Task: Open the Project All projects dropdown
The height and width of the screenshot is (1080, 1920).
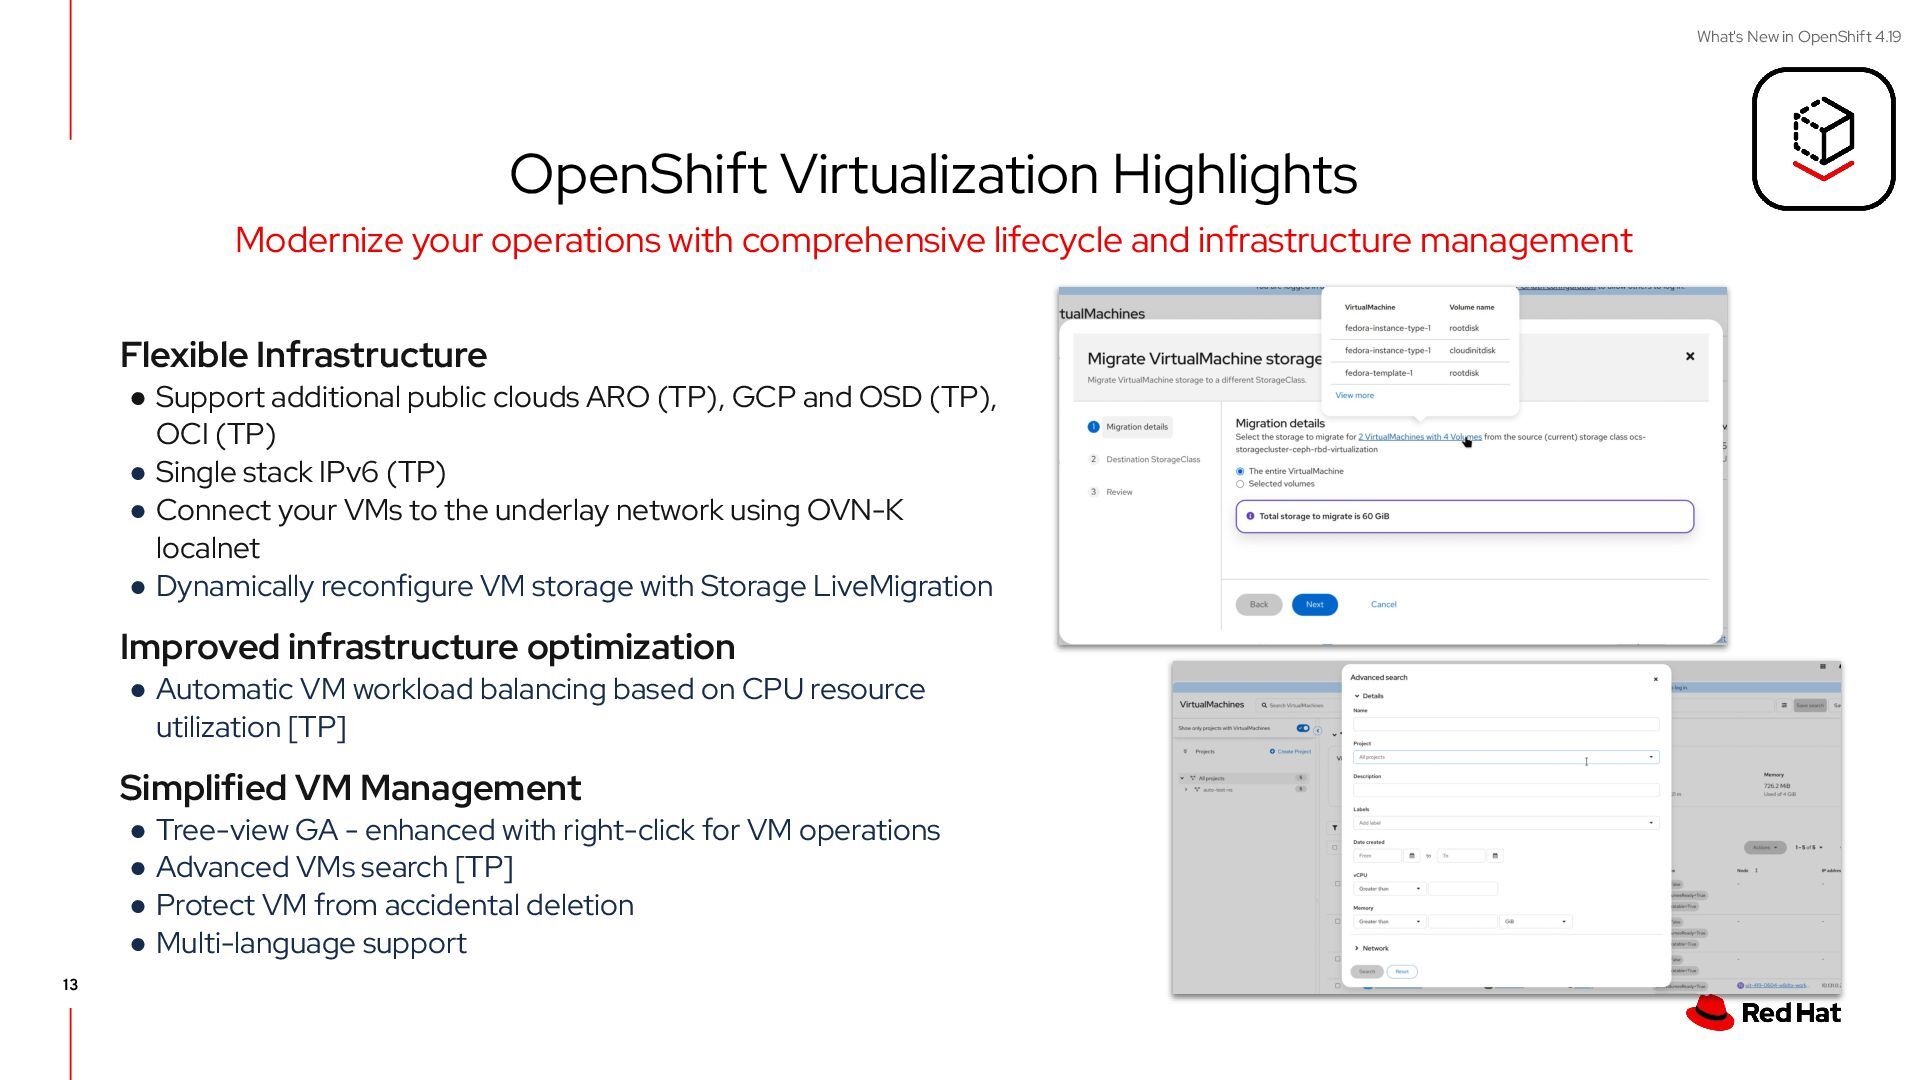Action: (1506, 757)
